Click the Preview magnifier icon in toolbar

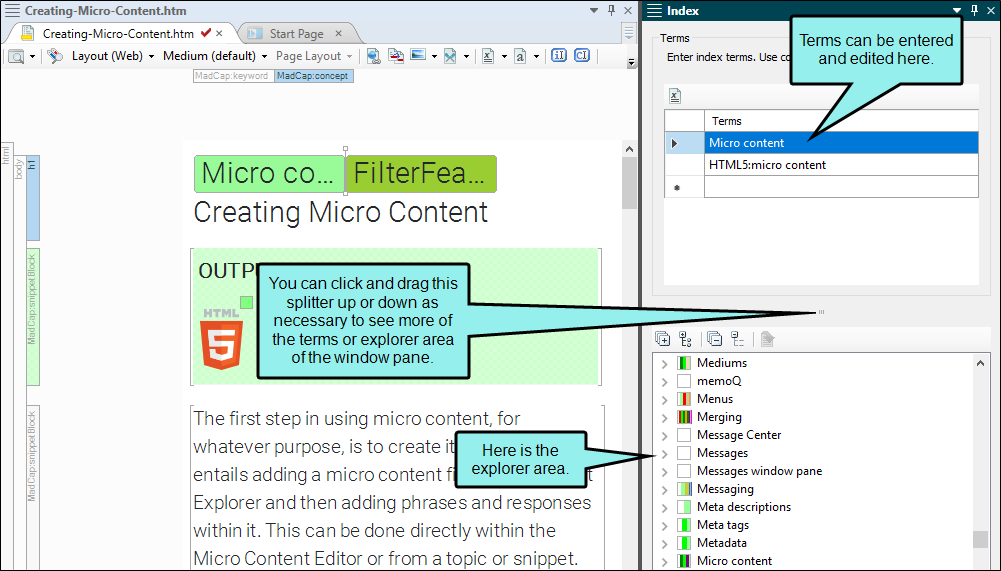[16, 56]
